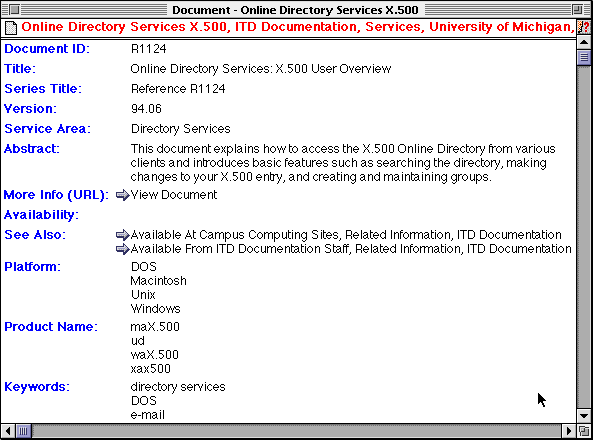The width and height of the screenshot is (593, 440).
Task: Click the Platform entry Macintosh
Action: tap(158, 281)
